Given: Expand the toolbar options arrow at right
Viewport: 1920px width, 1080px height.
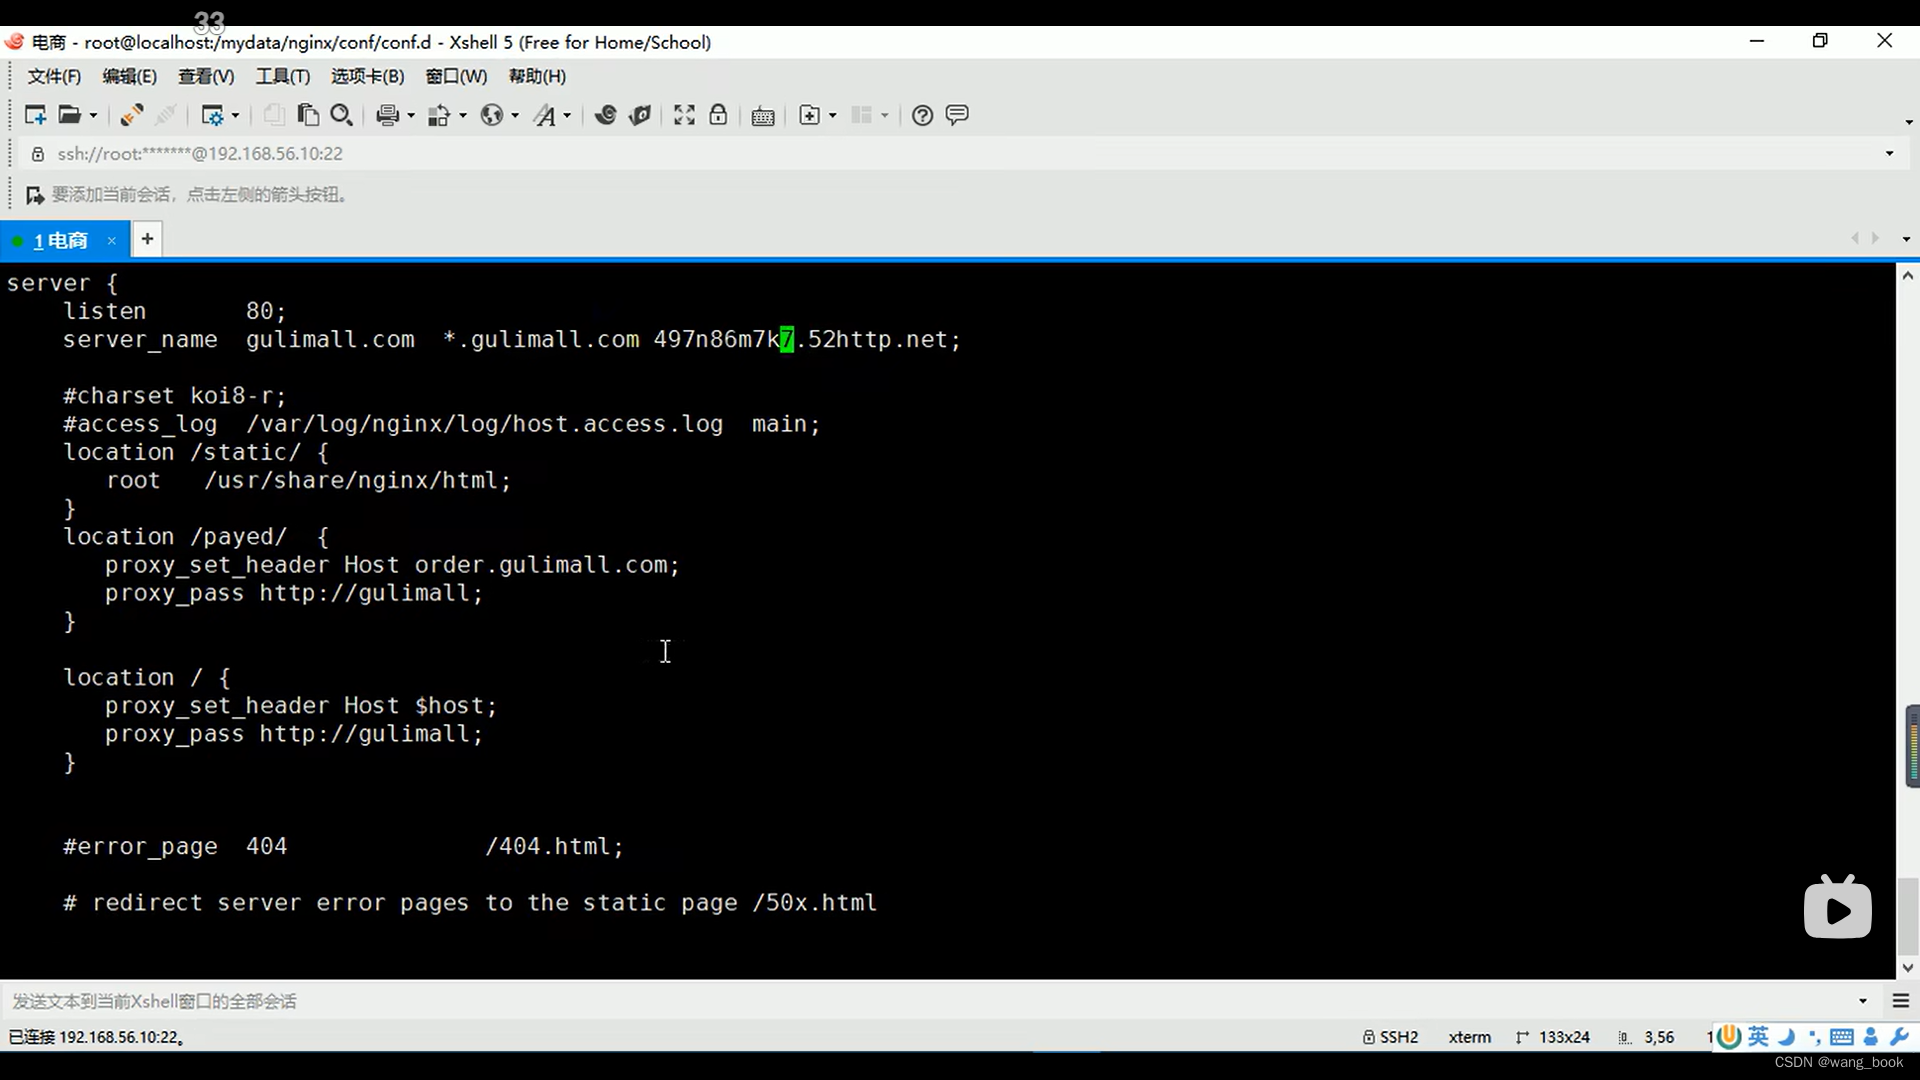Looking at the screenshot, I should coord(1909,122).
